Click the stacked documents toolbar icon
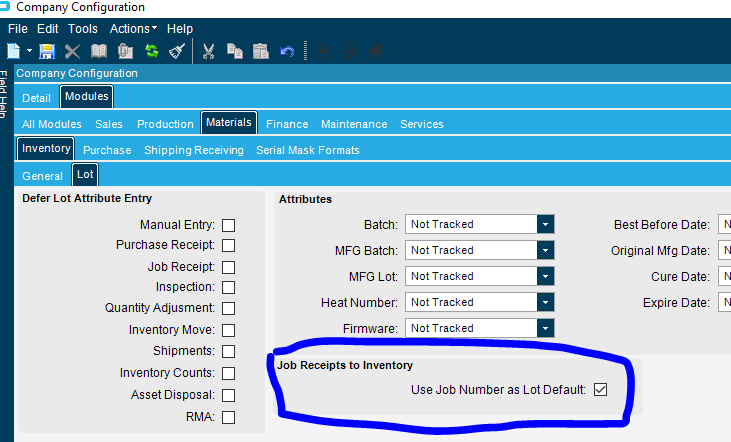Image resolution: width=731 pixels, height=442 pixels. [x=125, y=51]
